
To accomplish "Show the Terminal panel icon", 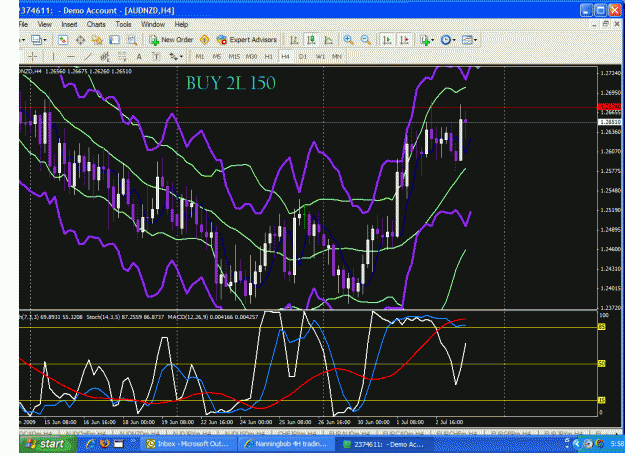I will point(115,40).
